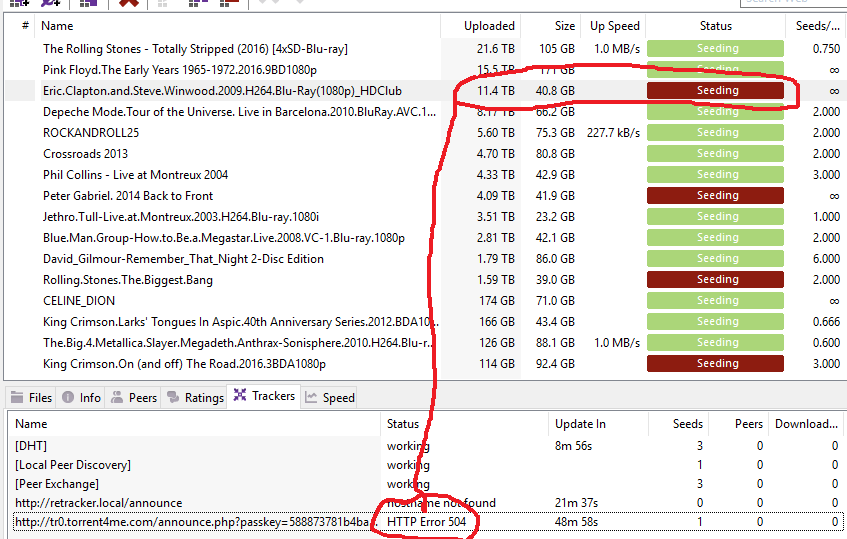Sort trackers by Seeds column
Viewport: 847px width, 539px height.
(678, 424)
